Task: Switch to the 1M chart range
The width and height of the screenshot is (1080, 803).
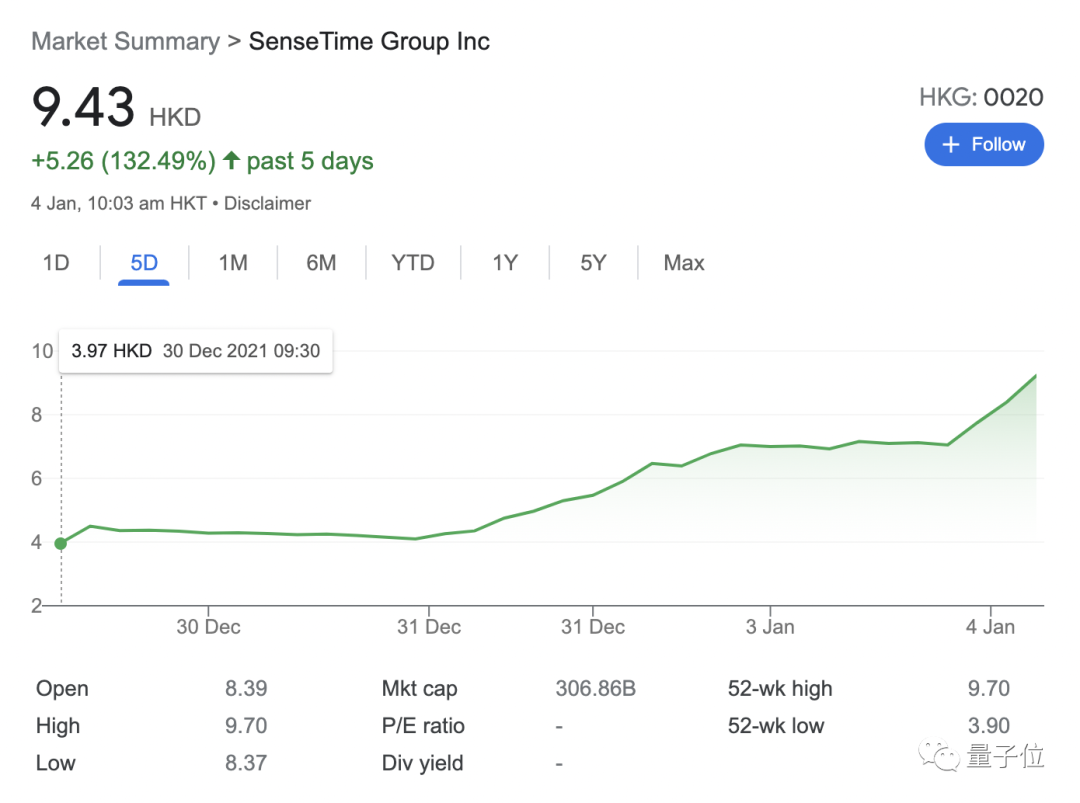Action: pos(233,263)
